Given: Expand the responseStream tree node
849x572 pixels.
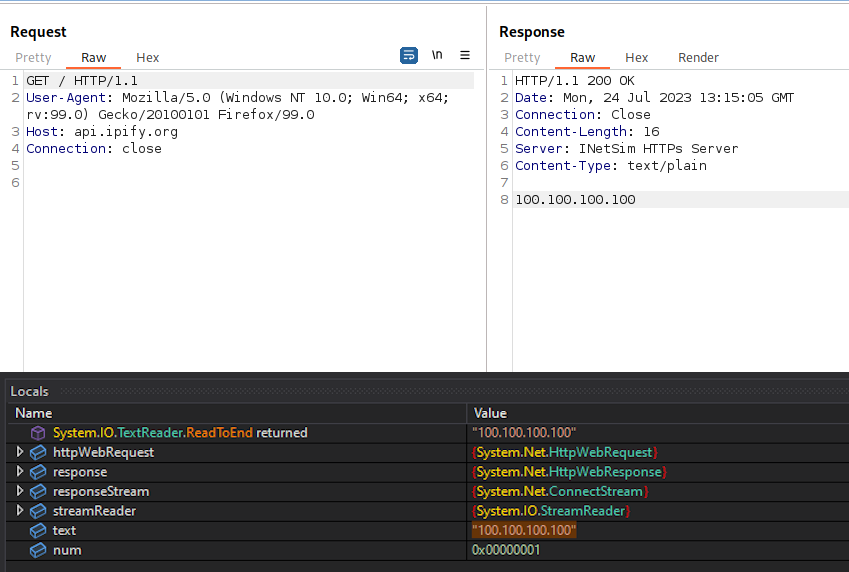Looking at the screenshot, I should 20,492.
